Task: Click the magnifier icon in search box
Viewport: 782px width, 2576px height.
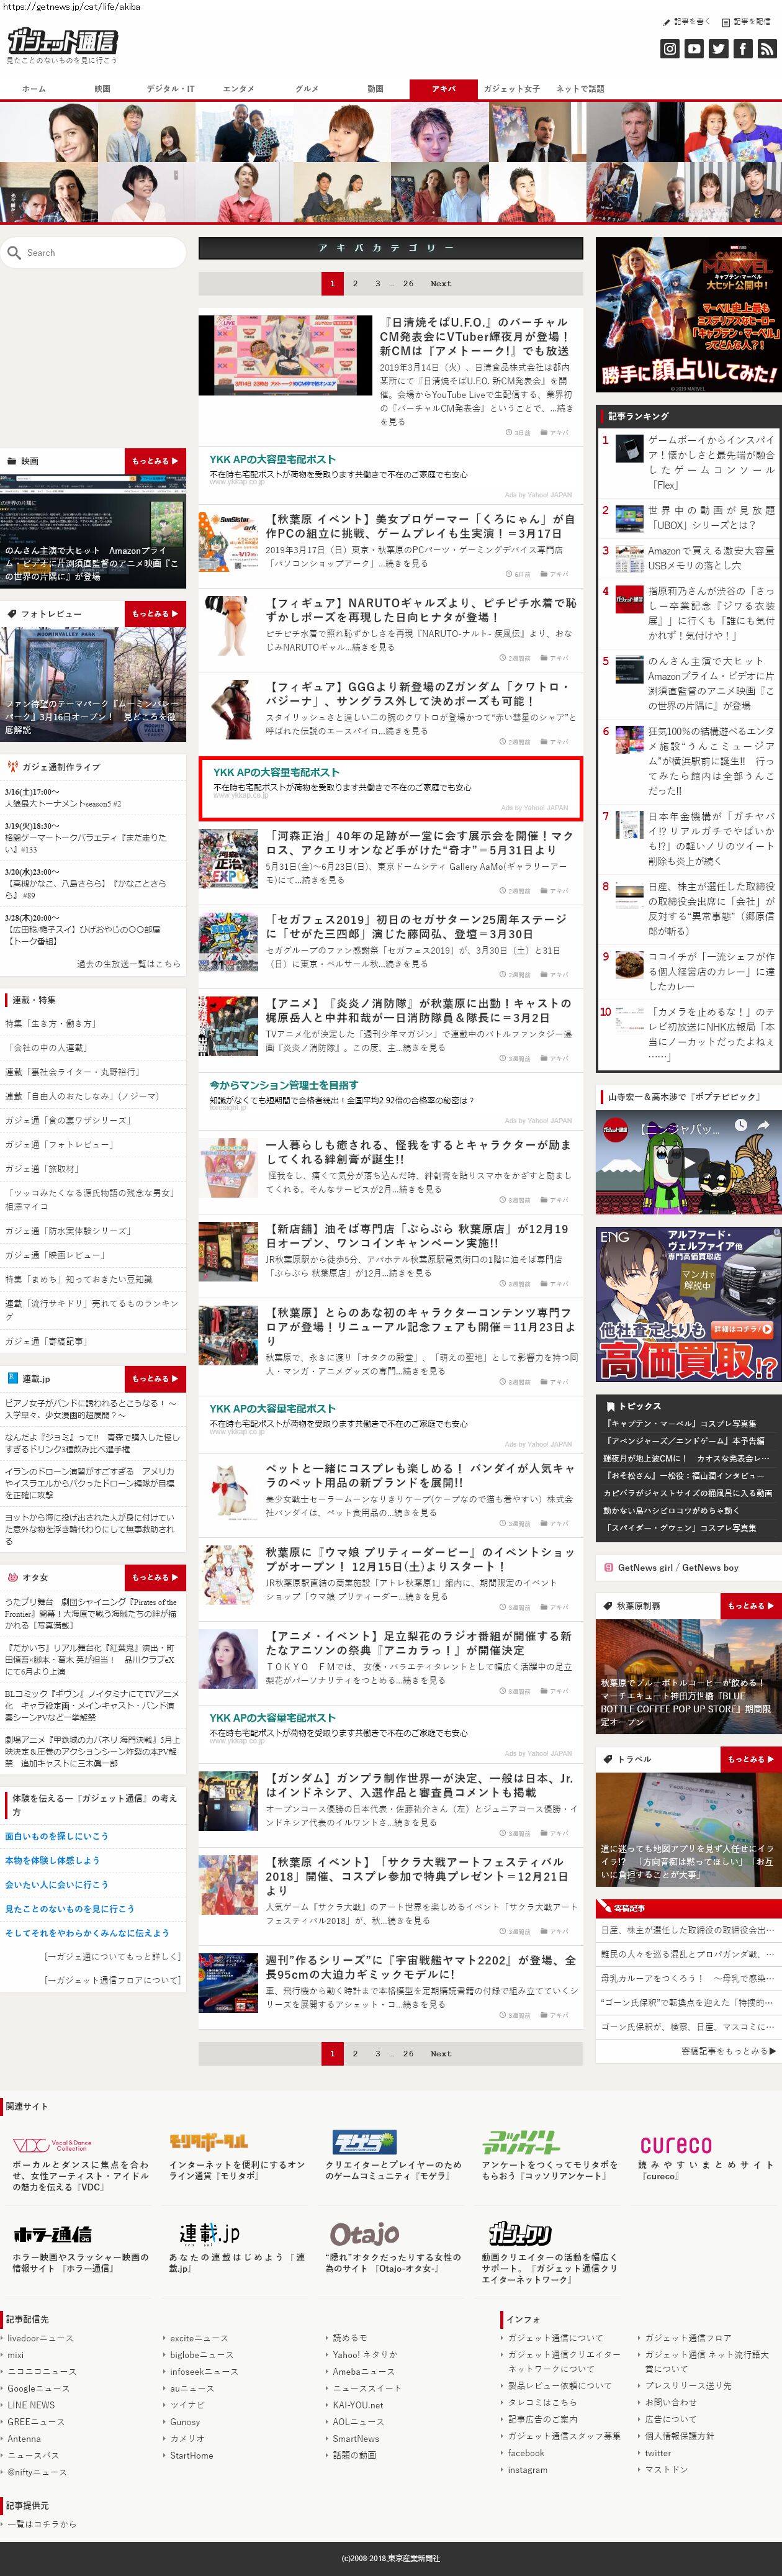Action: pyautogui.click(x=14, y=253)
